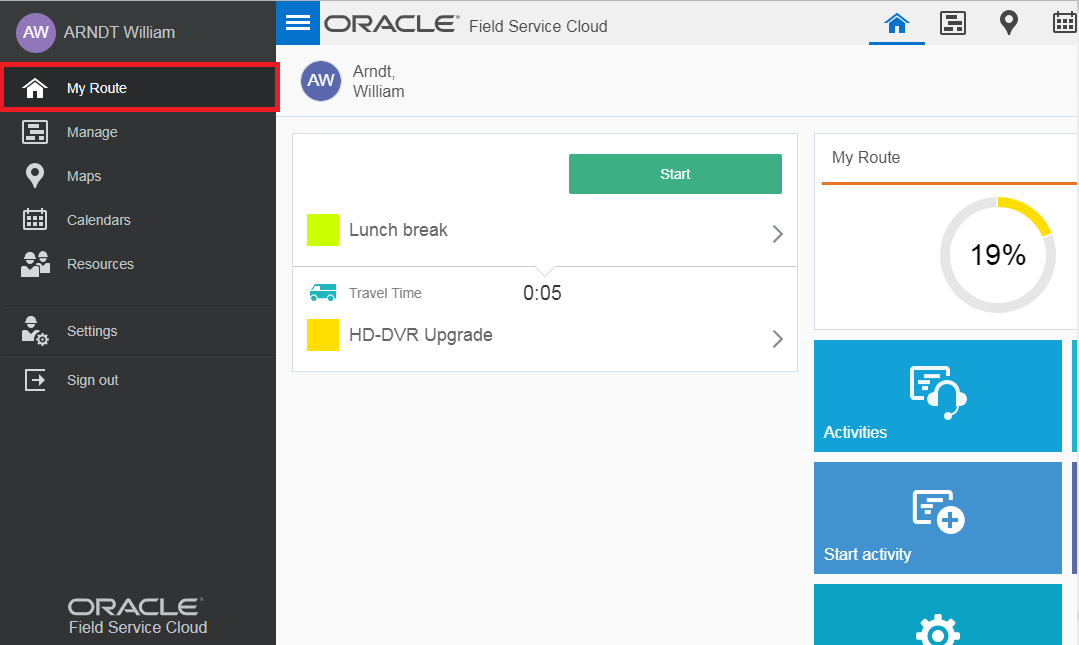This screenshot has width=1079, height=645.
Task: Expand HD-DVR Upgrade chevron arrow
Action: [778, 339]
